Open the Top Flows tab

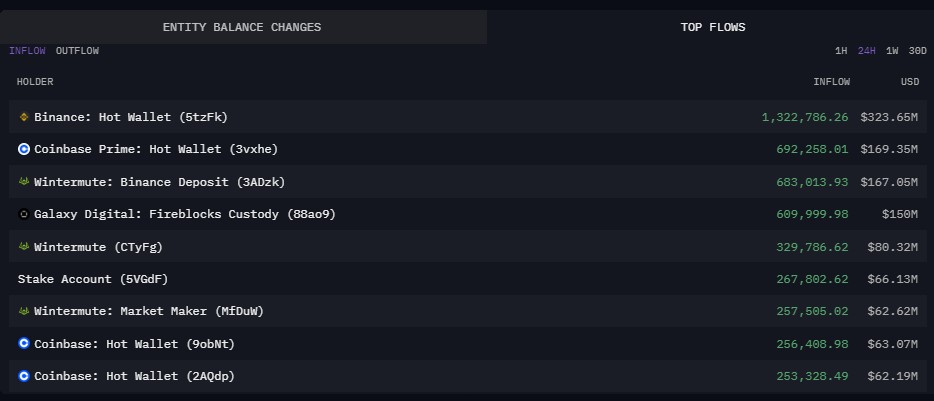(712, 27)
